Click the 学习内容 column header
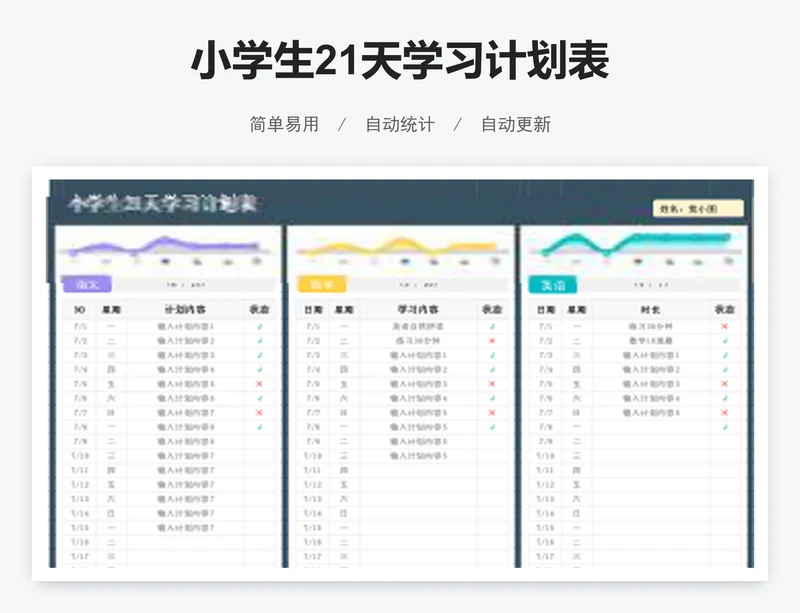 [x=418, y=309]
